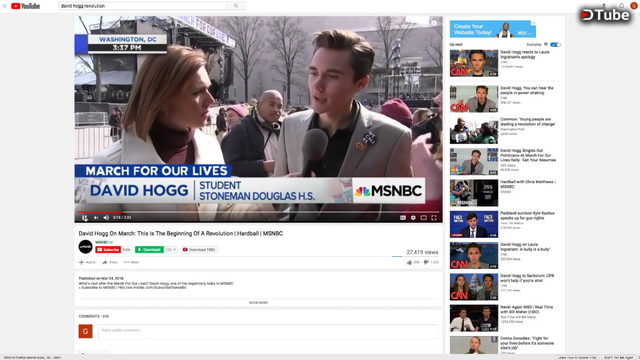Screen dimensions: 640x360
Task: Open the More actions menu
Action: coord(131,262)
